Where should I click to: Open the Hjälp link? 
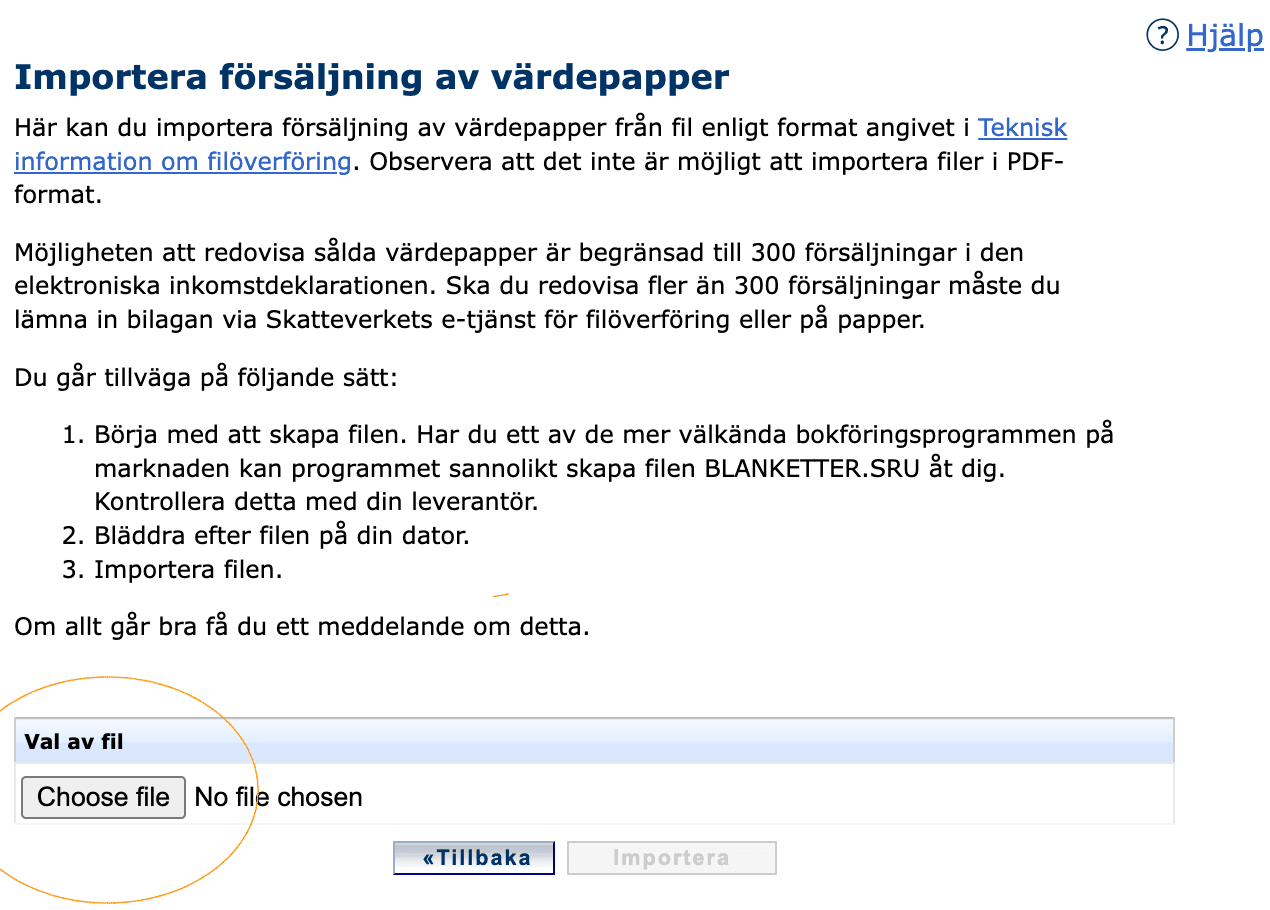pos(1225,37)
